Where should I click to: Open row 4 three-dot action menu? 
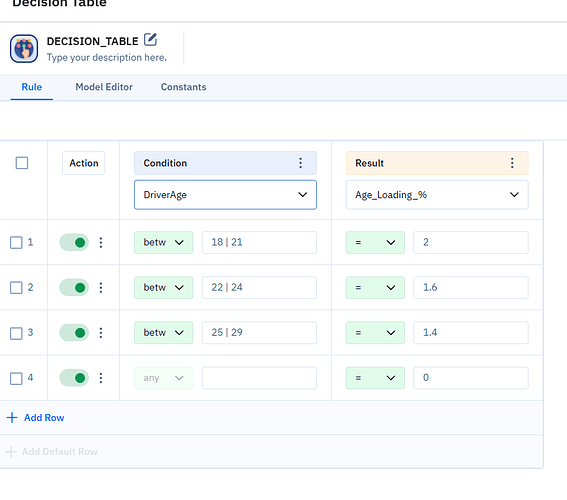(101, 378)
